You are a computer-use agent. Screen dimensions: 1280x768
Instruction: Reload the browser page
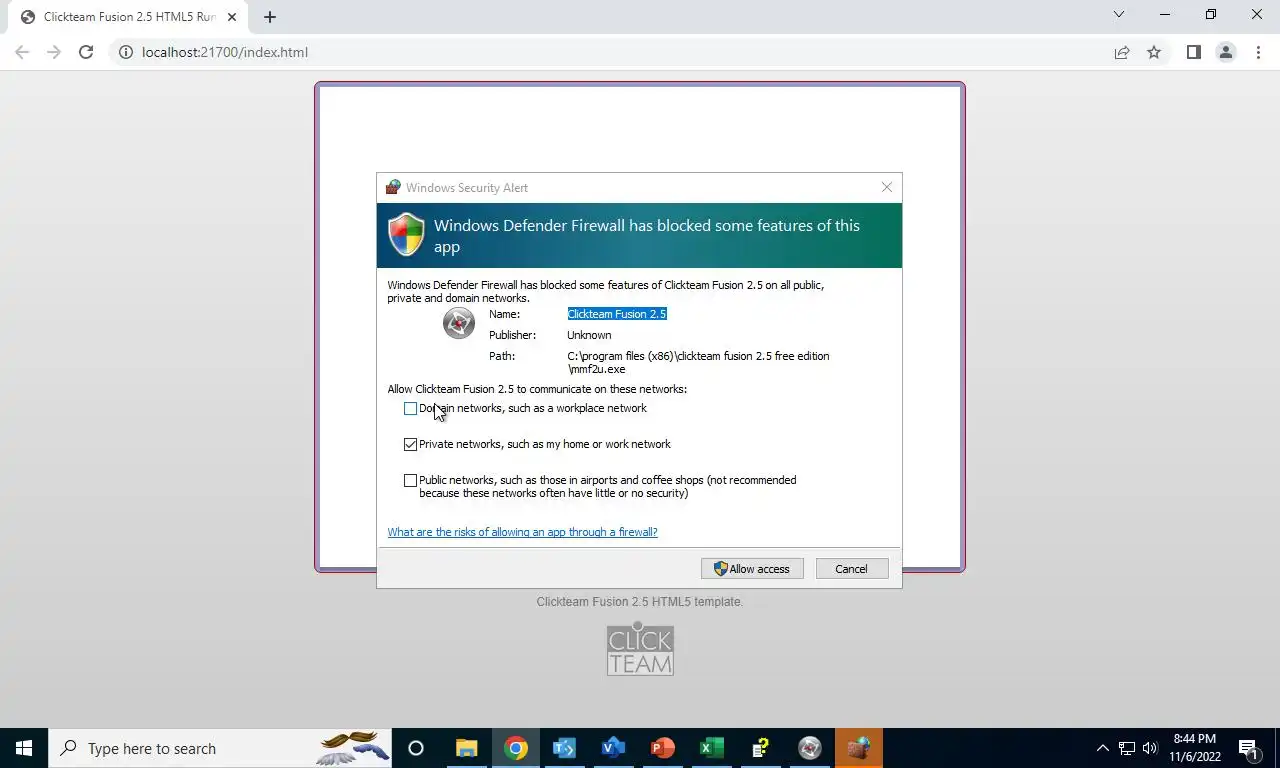86,52
